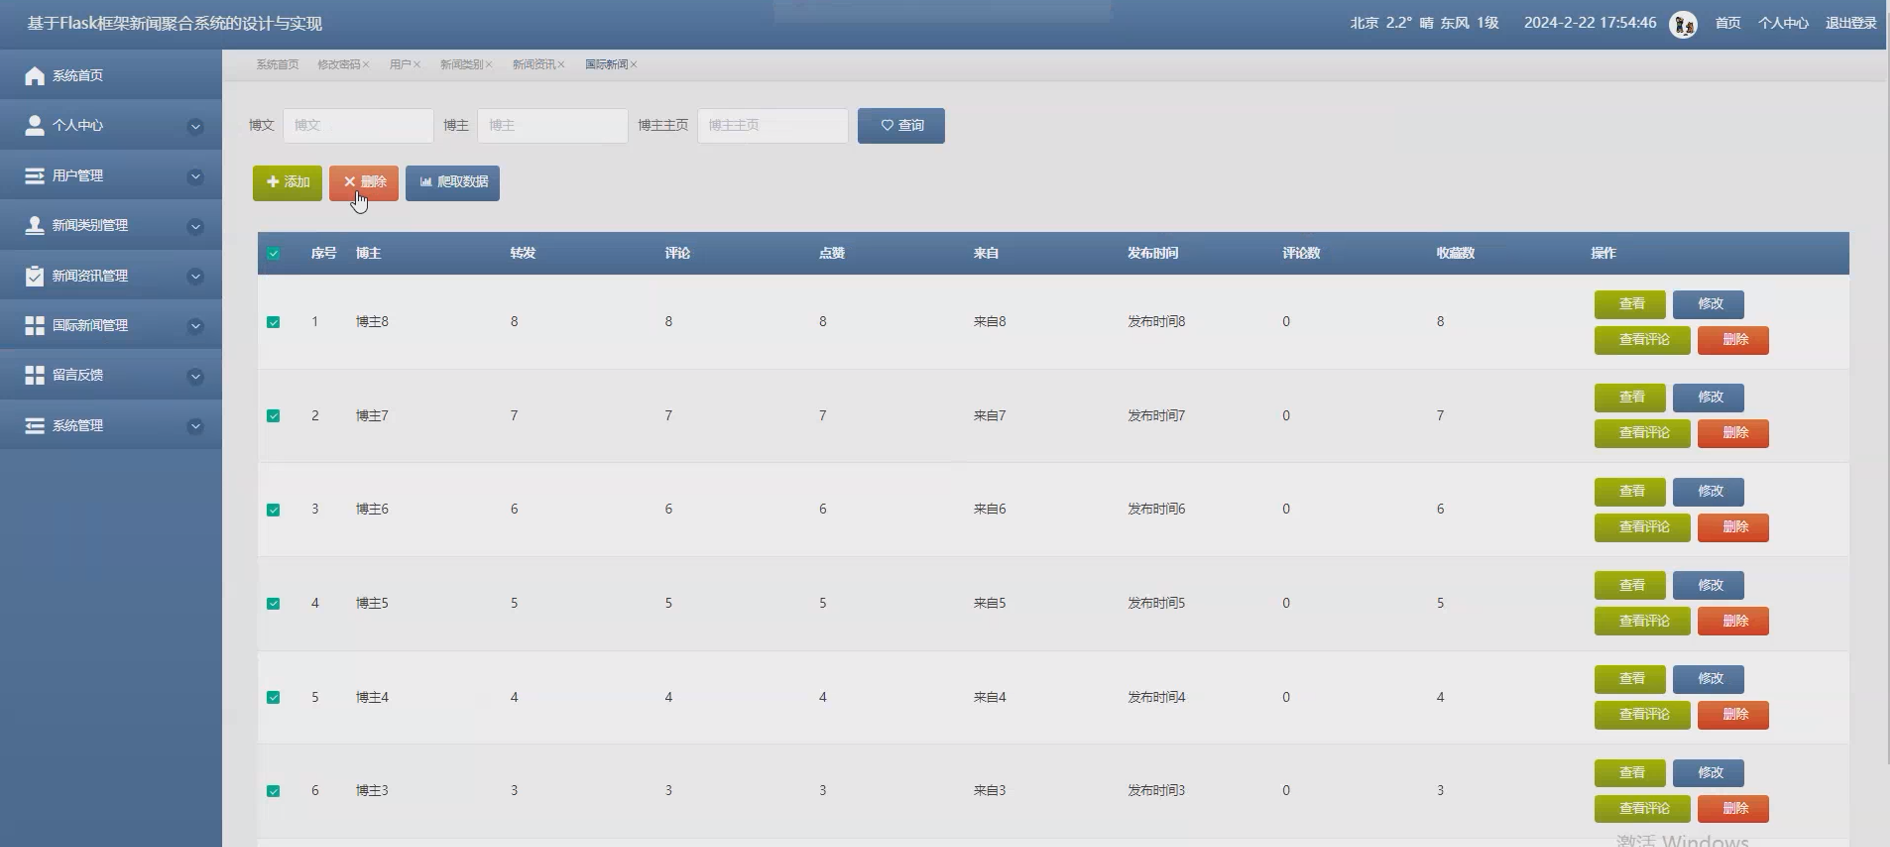Image resolution: width=1890 pixels, height=847 pixels.
Task: Switch to the 系统首页 tab
Action: (x=277, y=65)
